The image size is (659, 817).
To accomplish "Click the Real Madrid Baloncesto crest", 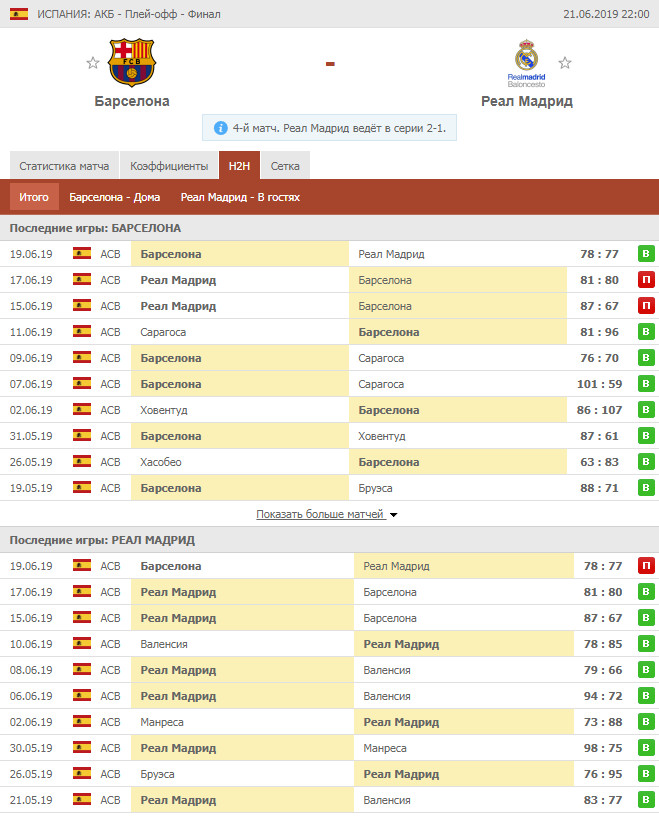I will (x=527, y=63).
